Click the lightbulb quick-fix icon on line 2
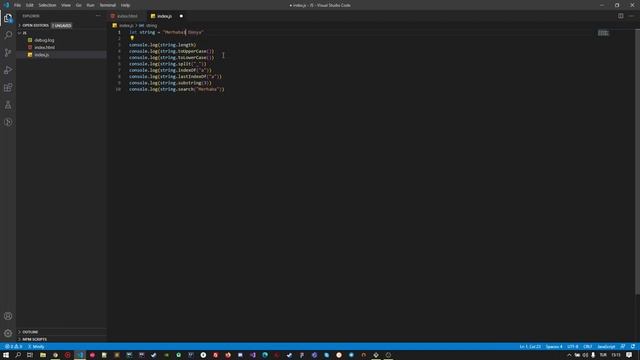This screenshot has width=640, height=360. pyautogui.click(x=132, y=38)
